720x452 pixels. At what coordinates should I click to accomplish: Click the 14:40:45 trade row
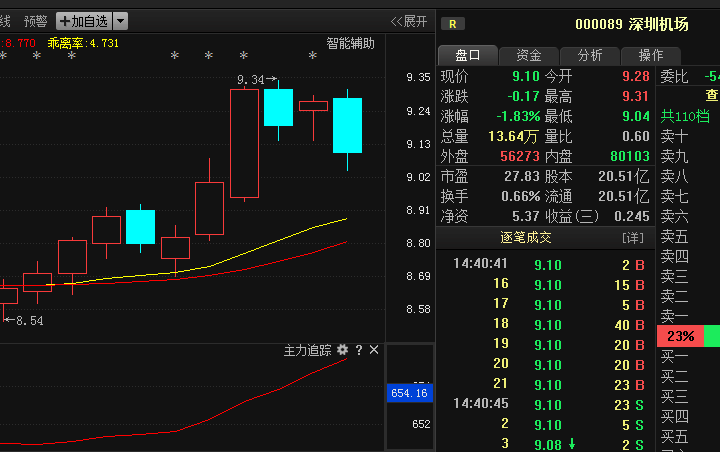546,405
